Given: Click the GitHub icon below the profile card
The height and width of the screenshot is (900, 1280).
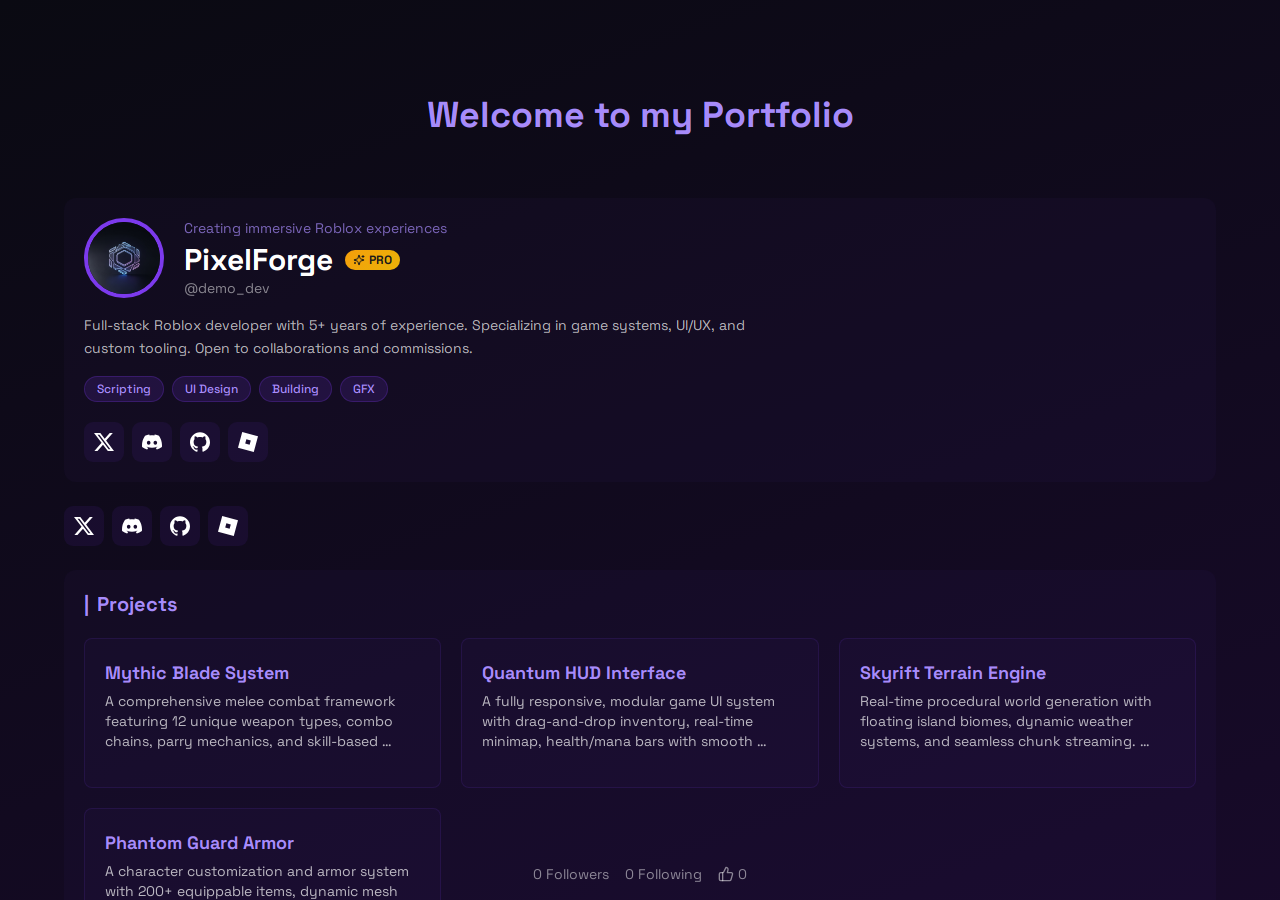Looking at the screenshot, I should click(180, 526).
